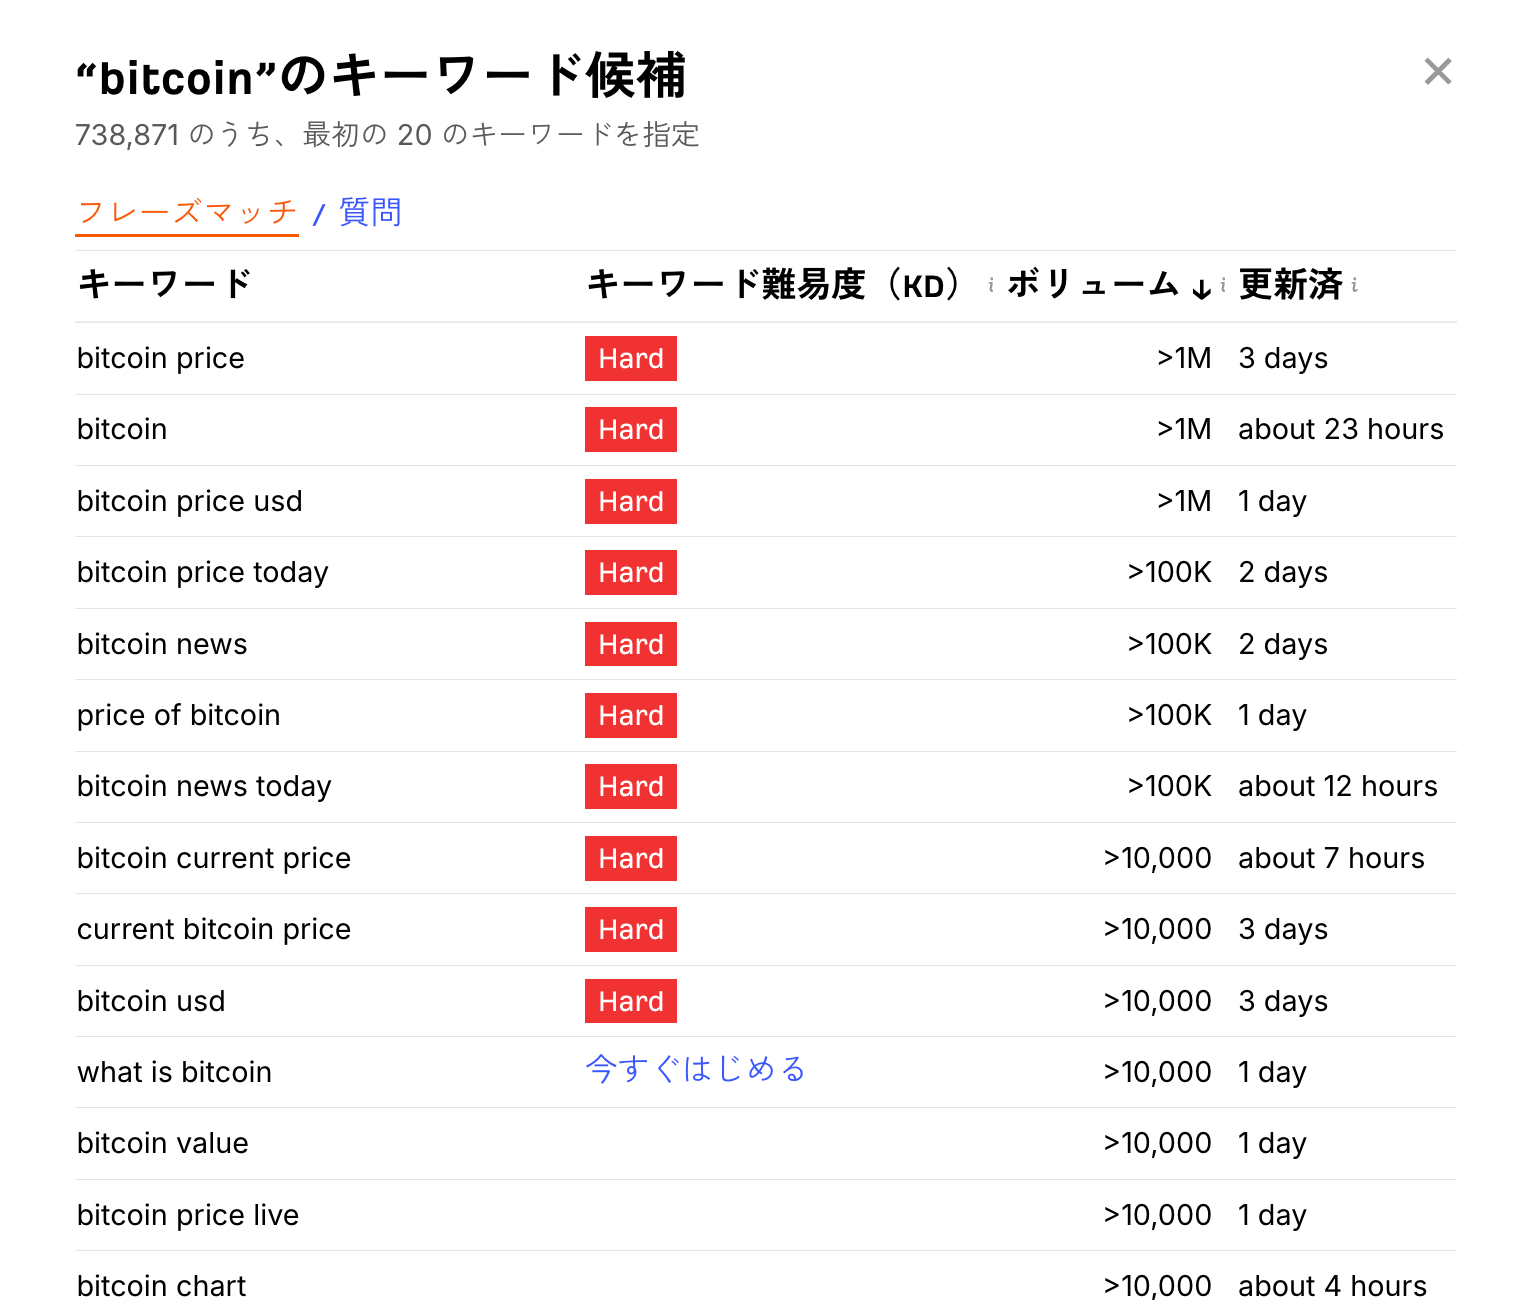Click the キーワード難易度 (KD) column header
This screenshot has width=1530, height=1300.
(x=774, y=285)
